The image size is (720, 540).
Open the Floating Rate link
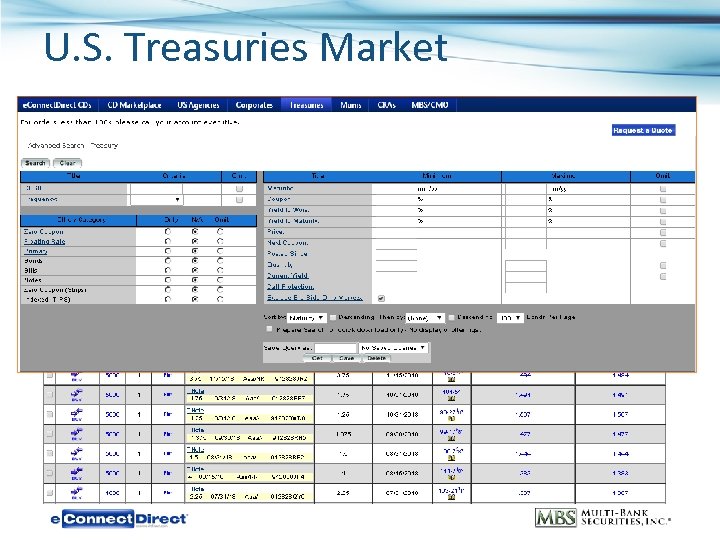(x=45, y=242)
